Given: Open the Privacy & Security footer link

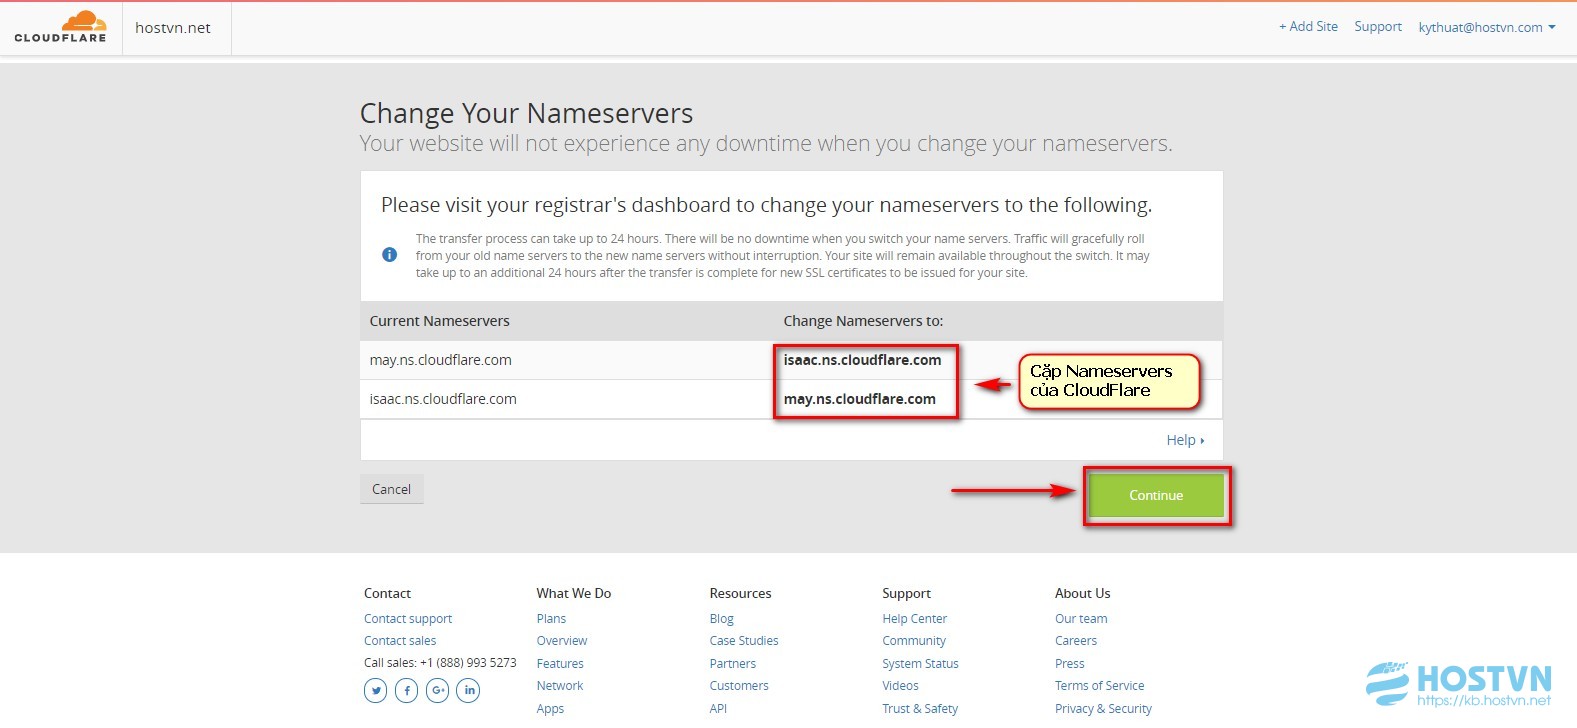Looking at the screenshot, I should [1103, 709].
